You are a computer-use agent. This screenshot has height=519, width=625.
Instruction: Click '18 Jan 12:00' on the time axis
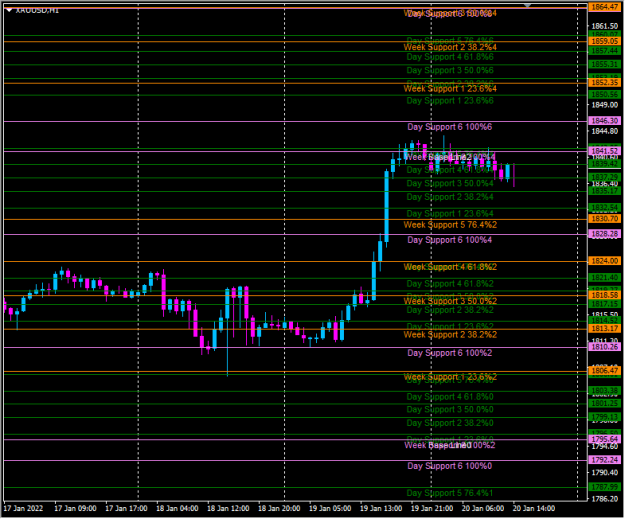(x=228, y=509)
